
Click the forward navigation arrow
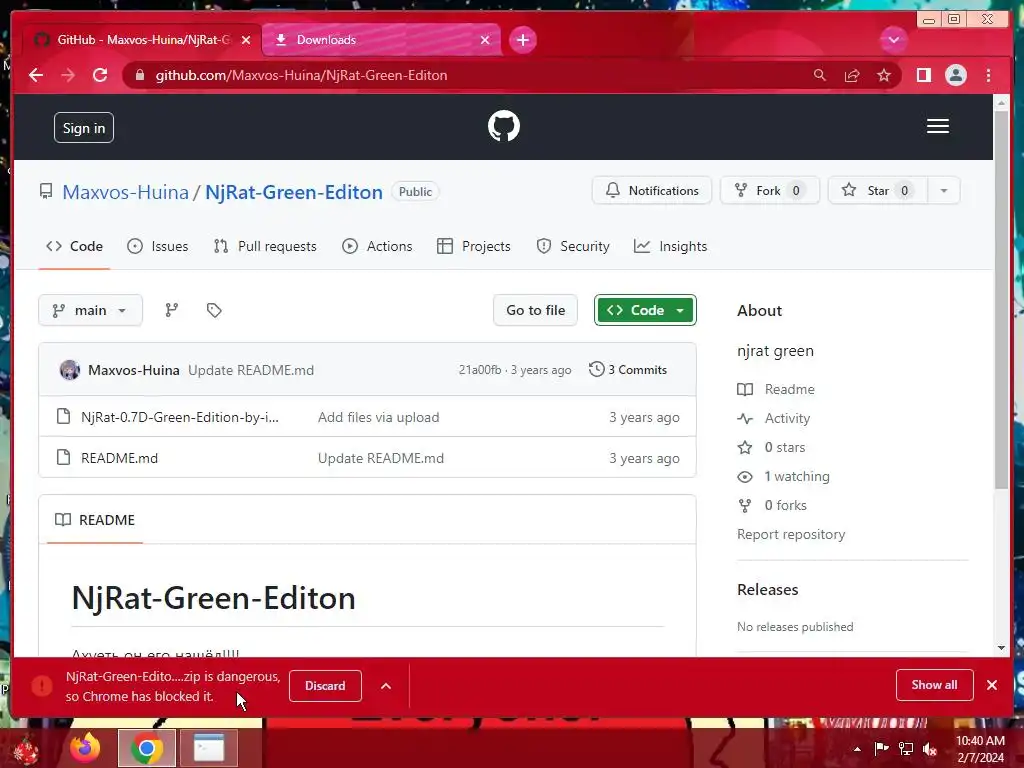68,75
